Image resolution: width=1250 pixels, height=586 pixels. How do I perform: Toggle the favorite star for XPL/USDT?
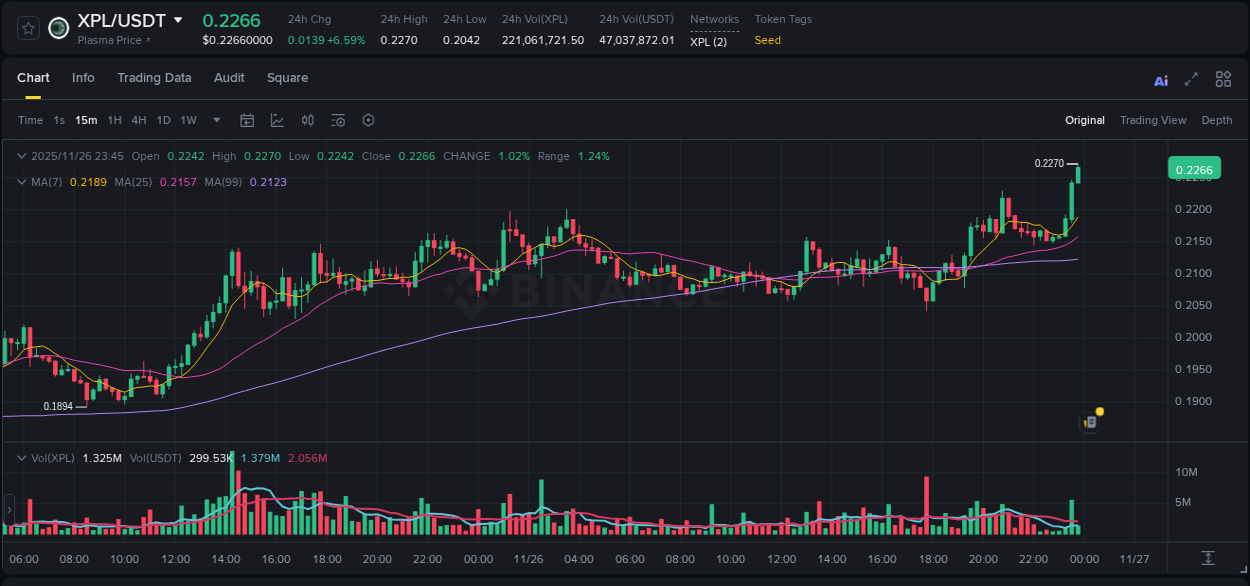27,27
